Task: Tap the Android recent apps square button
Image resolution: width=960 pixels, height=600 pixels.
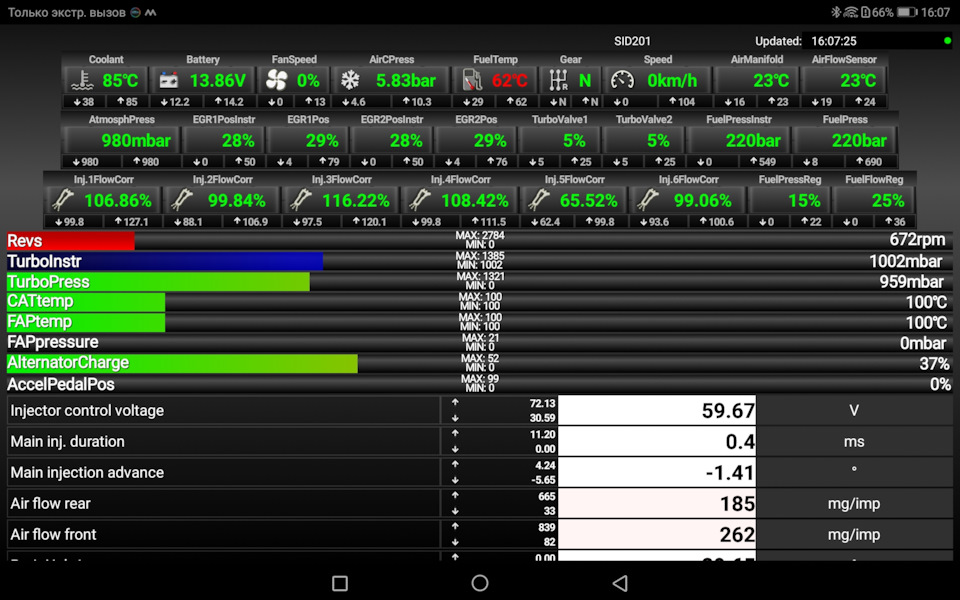Action: pos(340,583)
